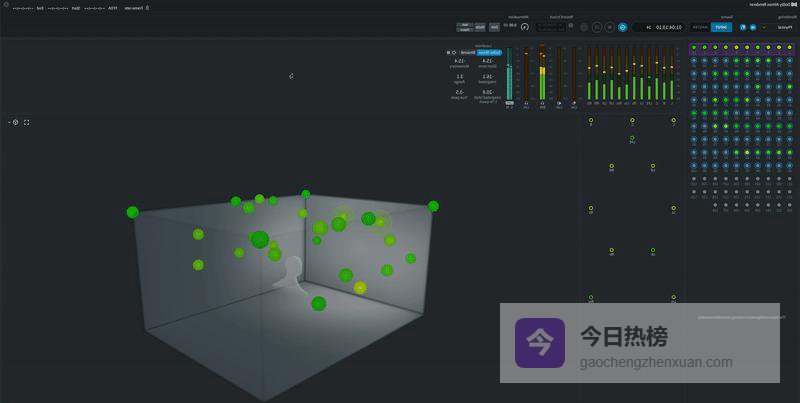Click the first object in the purple bed row
The image size is (800, 403).
coord(787,47)
